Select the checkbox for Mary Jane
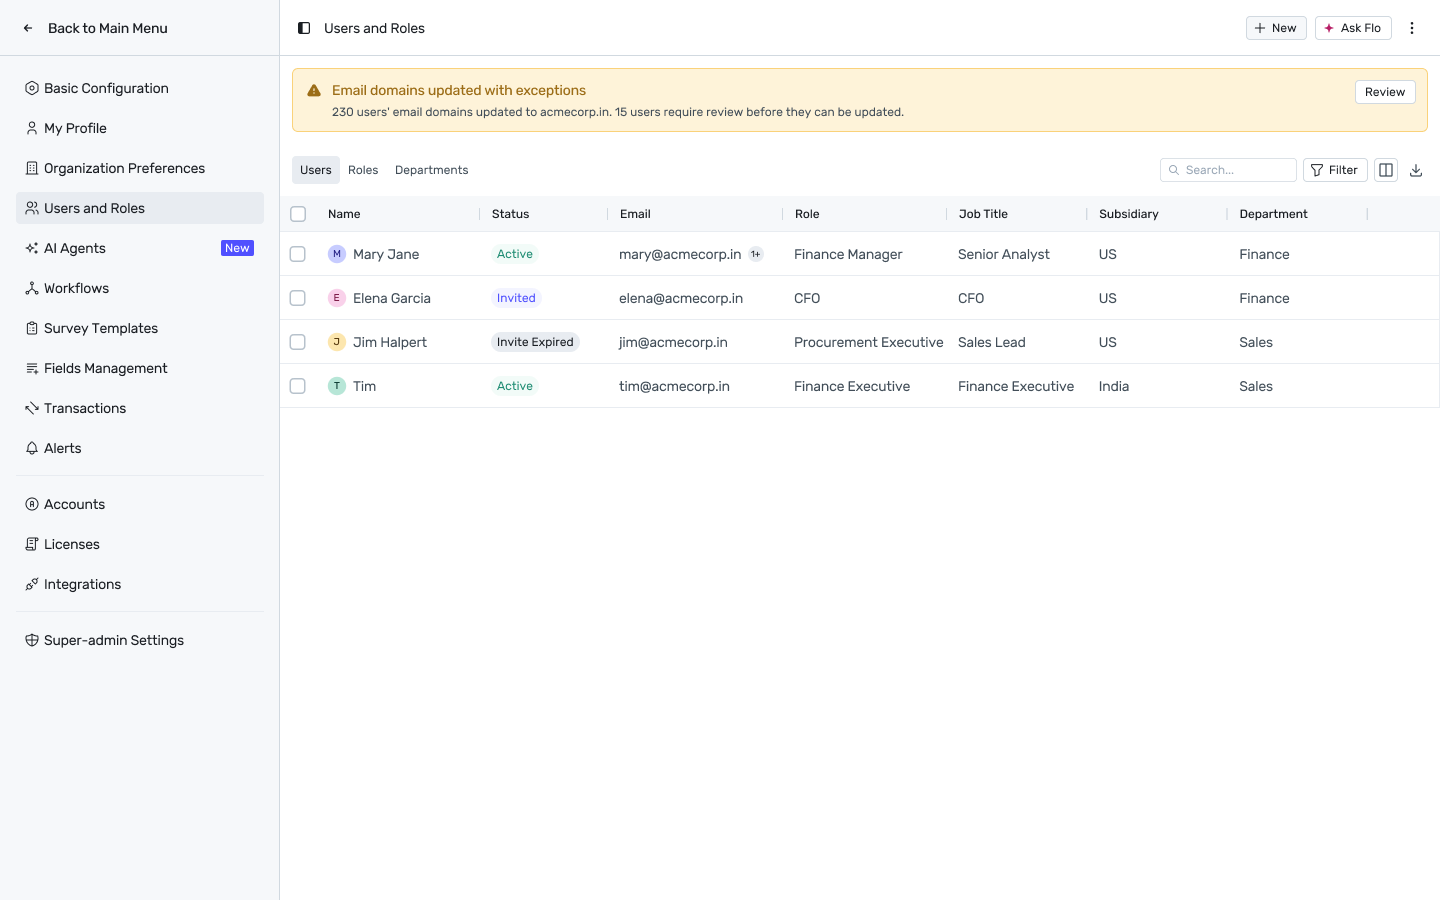Image resolution: width=1440 pixels, height=900 pixels. tap(298, 254)
